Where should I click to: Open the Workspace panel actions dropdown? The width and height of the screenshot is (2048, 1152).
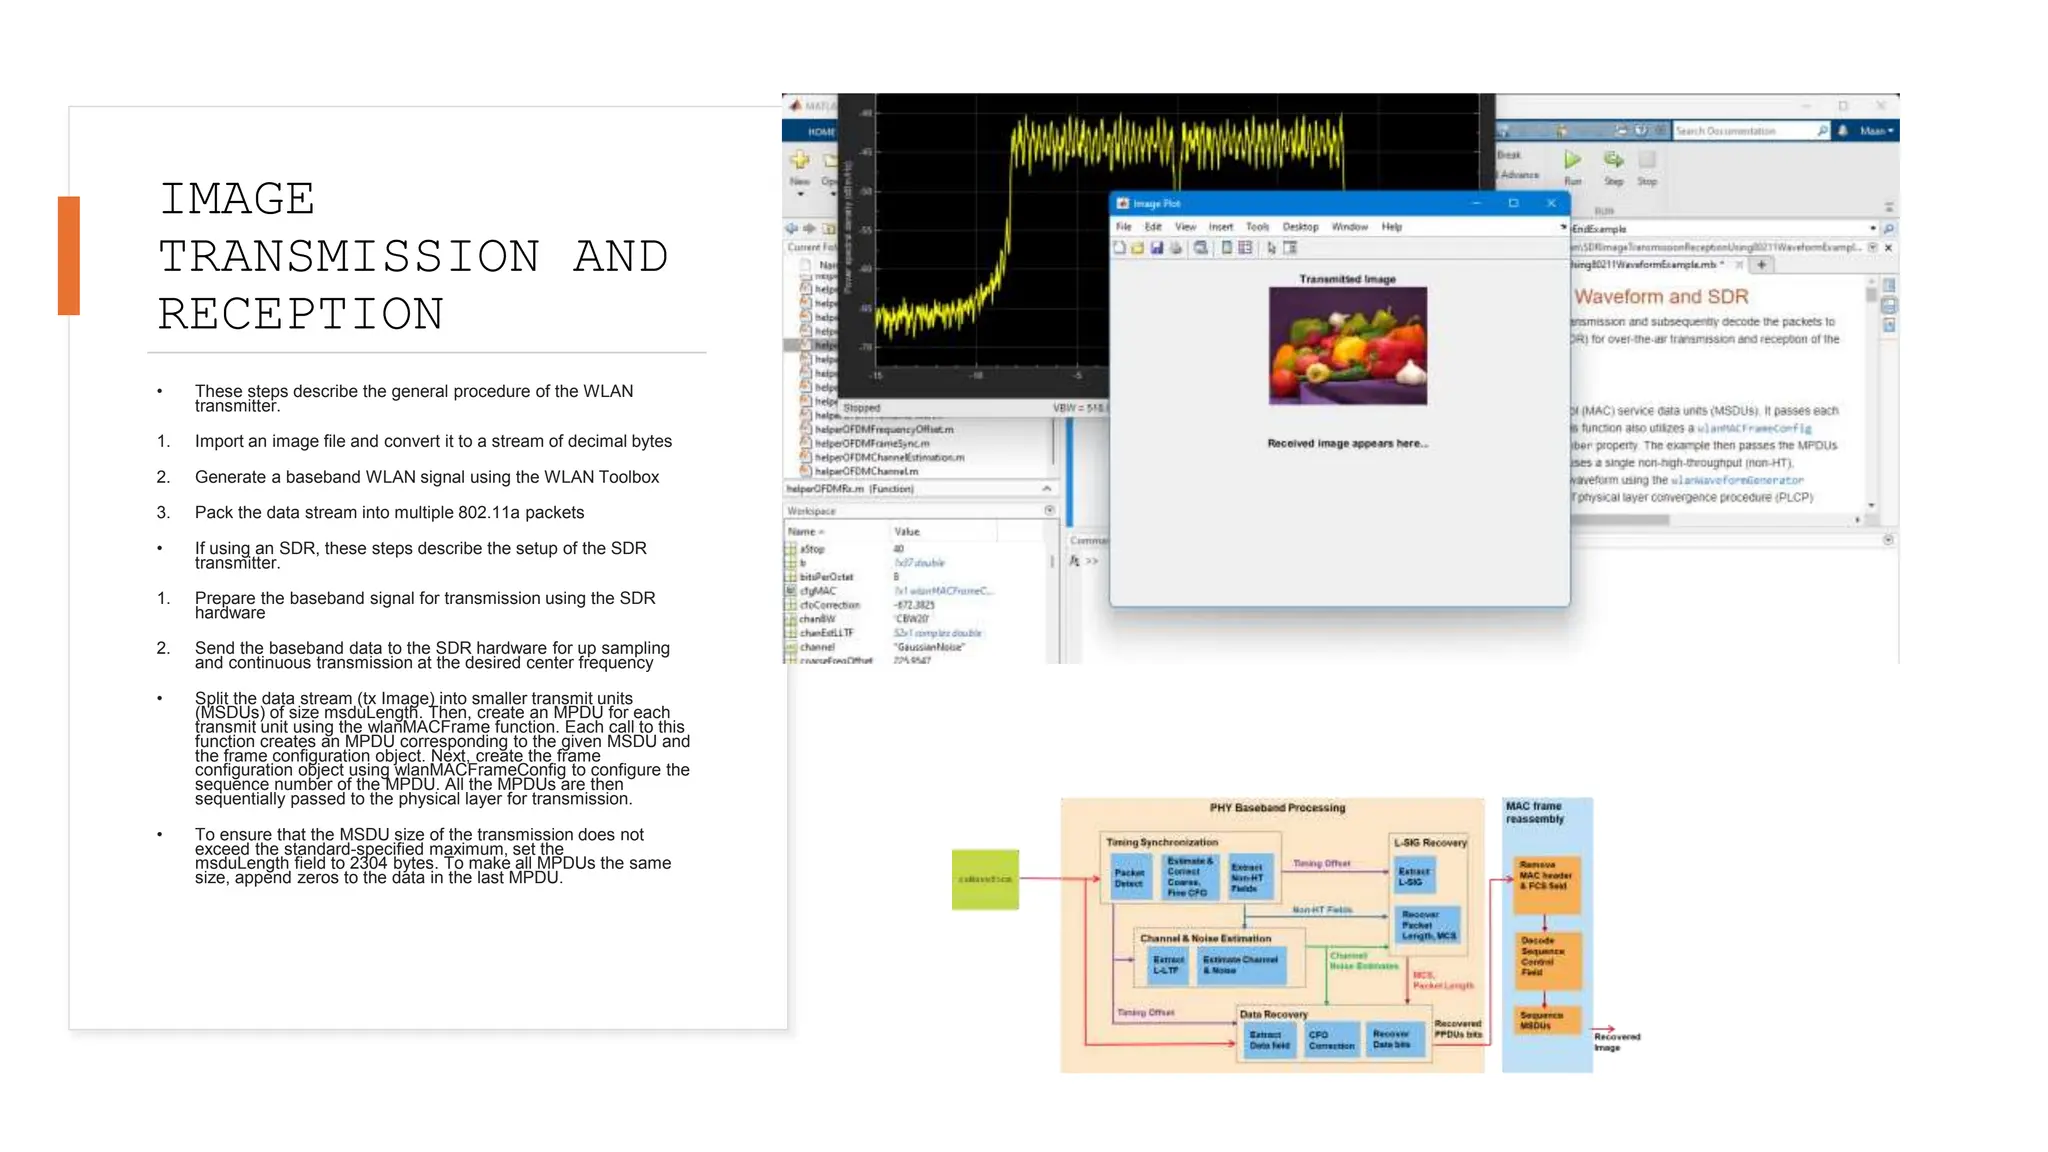[1049, 510]
